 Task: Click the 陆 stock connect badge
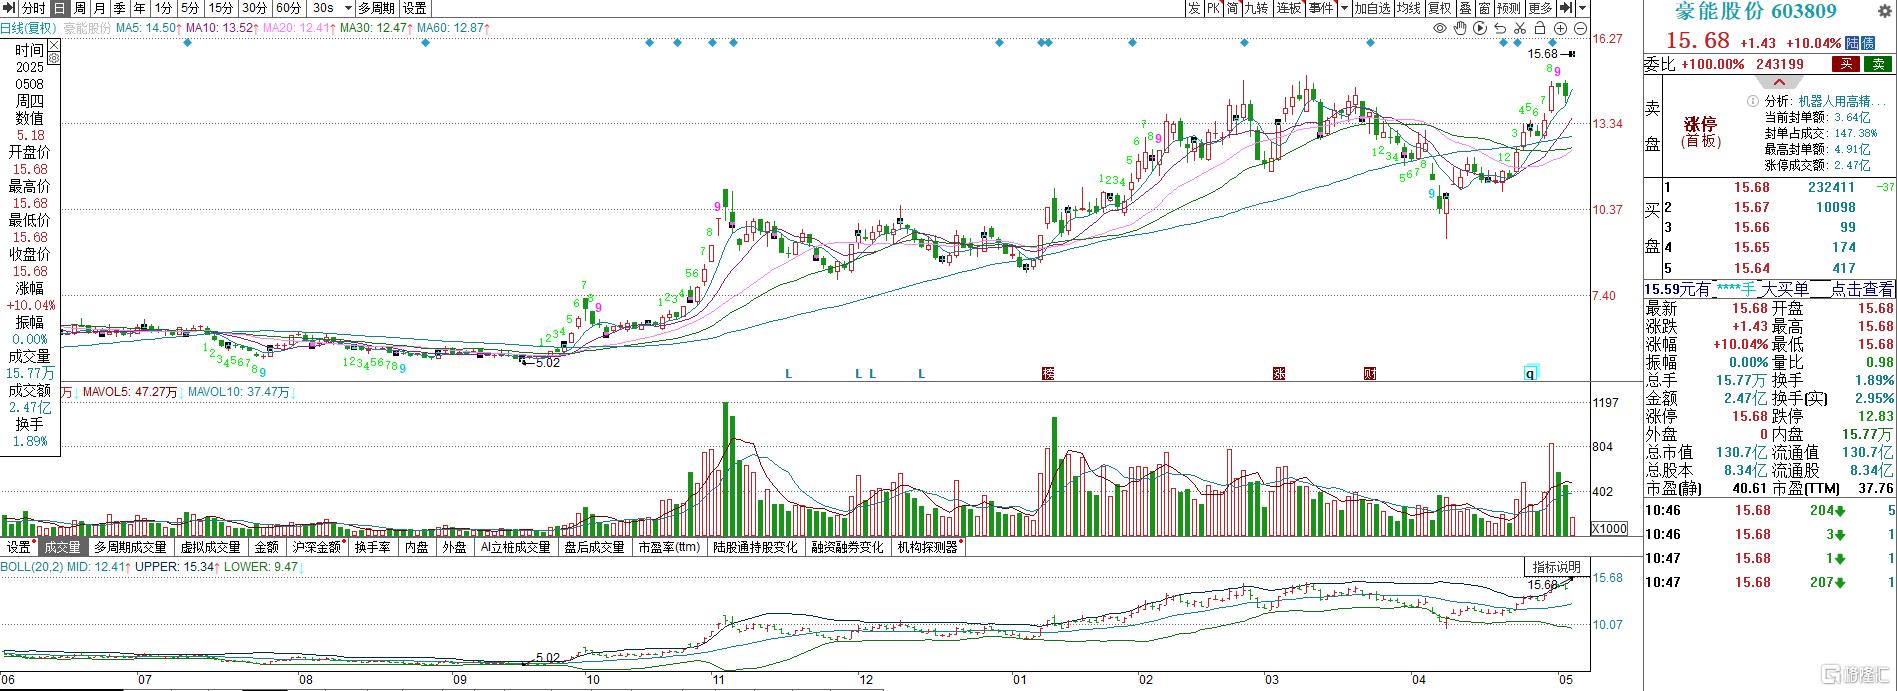tap(1852, 43)
